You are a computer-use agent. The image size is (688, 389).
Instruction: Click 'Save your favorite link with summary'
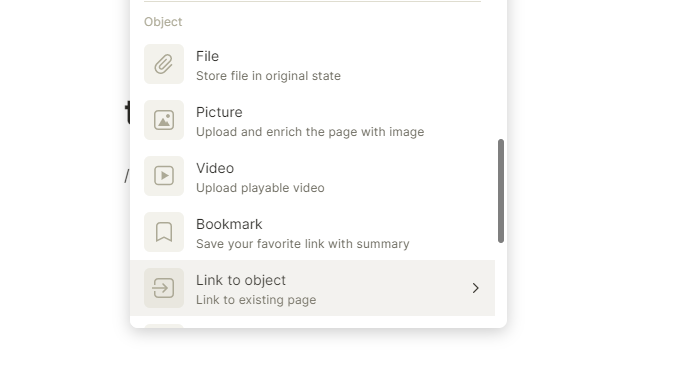[302, 244]
